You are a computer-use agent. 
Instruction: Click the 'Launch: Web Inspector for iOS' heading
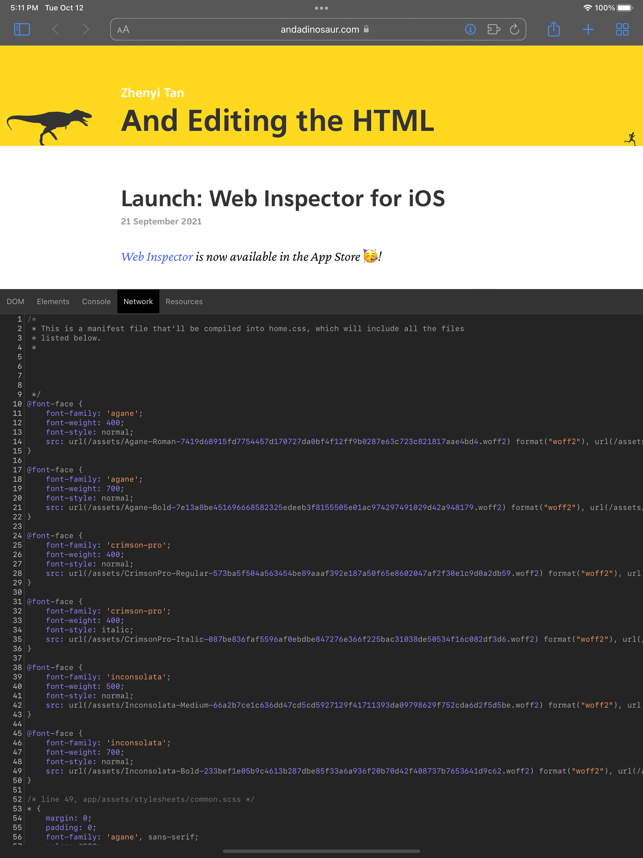coord(283,198)
